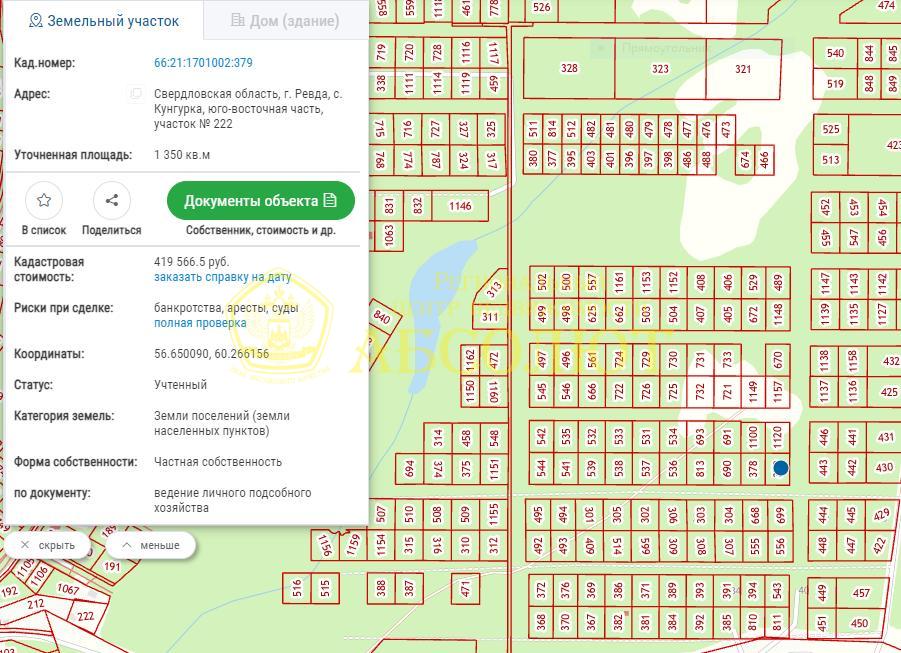Image resolution: width=901 pixels, height=653 pixels.
Task: Select parcel 1162 on the map
Action: tap(471, 360)
